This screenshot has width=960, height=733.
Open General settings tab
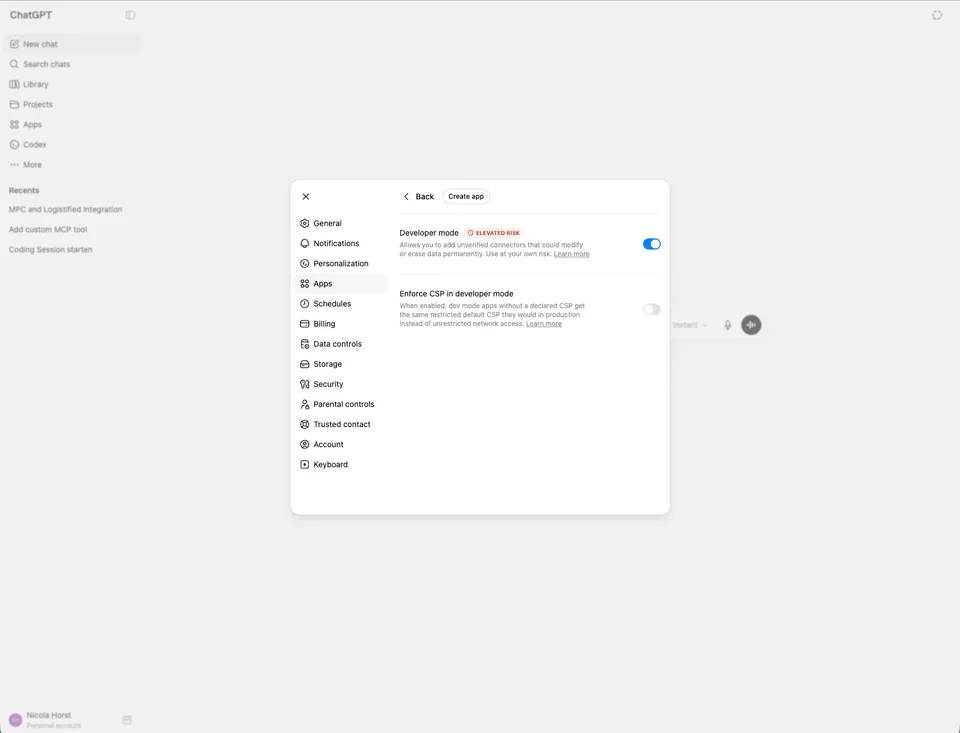(x=341, y=224)
